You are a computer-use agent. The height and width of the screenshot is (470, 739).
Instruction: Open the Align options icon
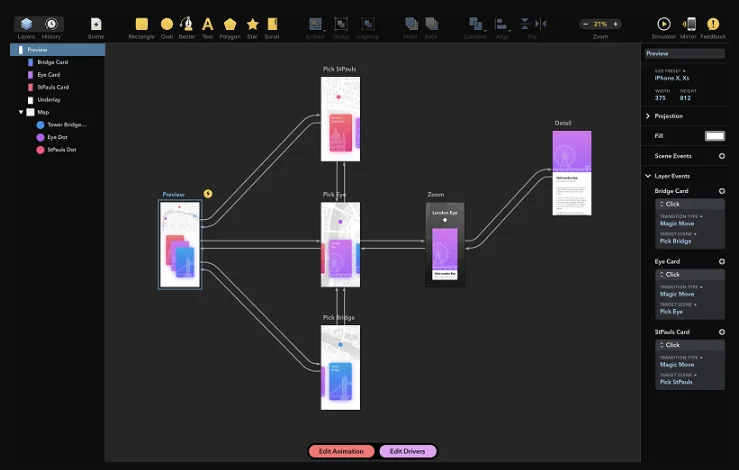click(501, 24)
